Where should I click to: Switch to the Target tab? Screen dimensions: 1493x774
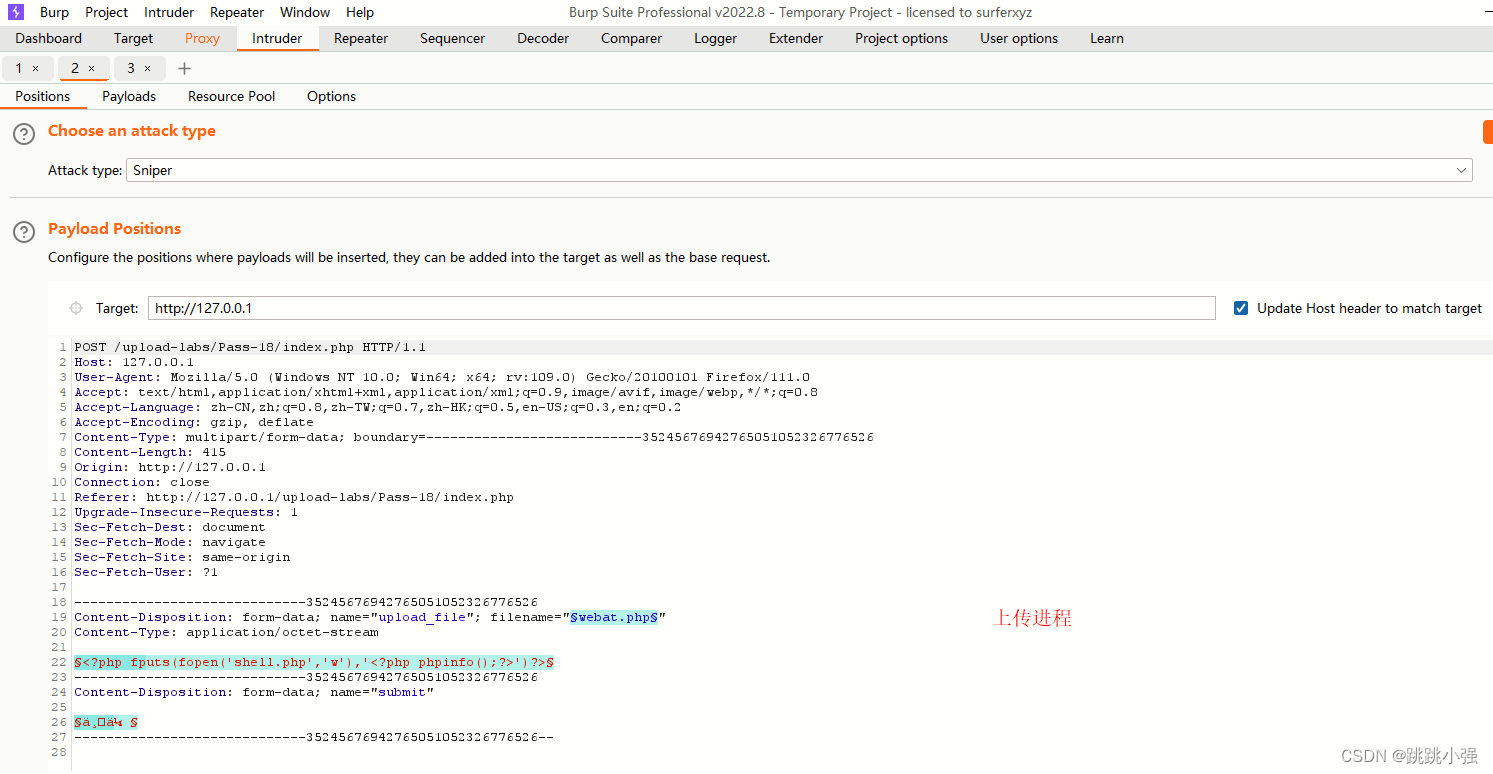click(x=133, y=38)
